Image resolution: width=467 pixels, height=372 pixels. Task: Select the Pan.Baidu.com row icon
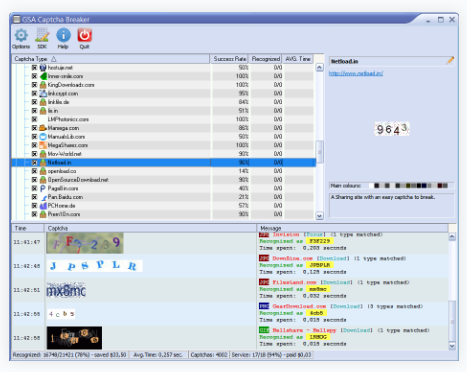(43, 197)
